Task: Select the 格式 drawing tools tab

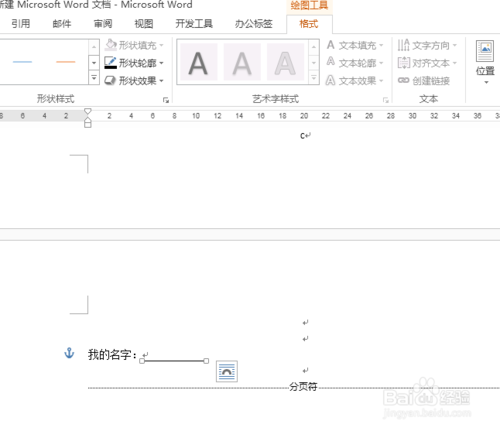Action: 309,24
